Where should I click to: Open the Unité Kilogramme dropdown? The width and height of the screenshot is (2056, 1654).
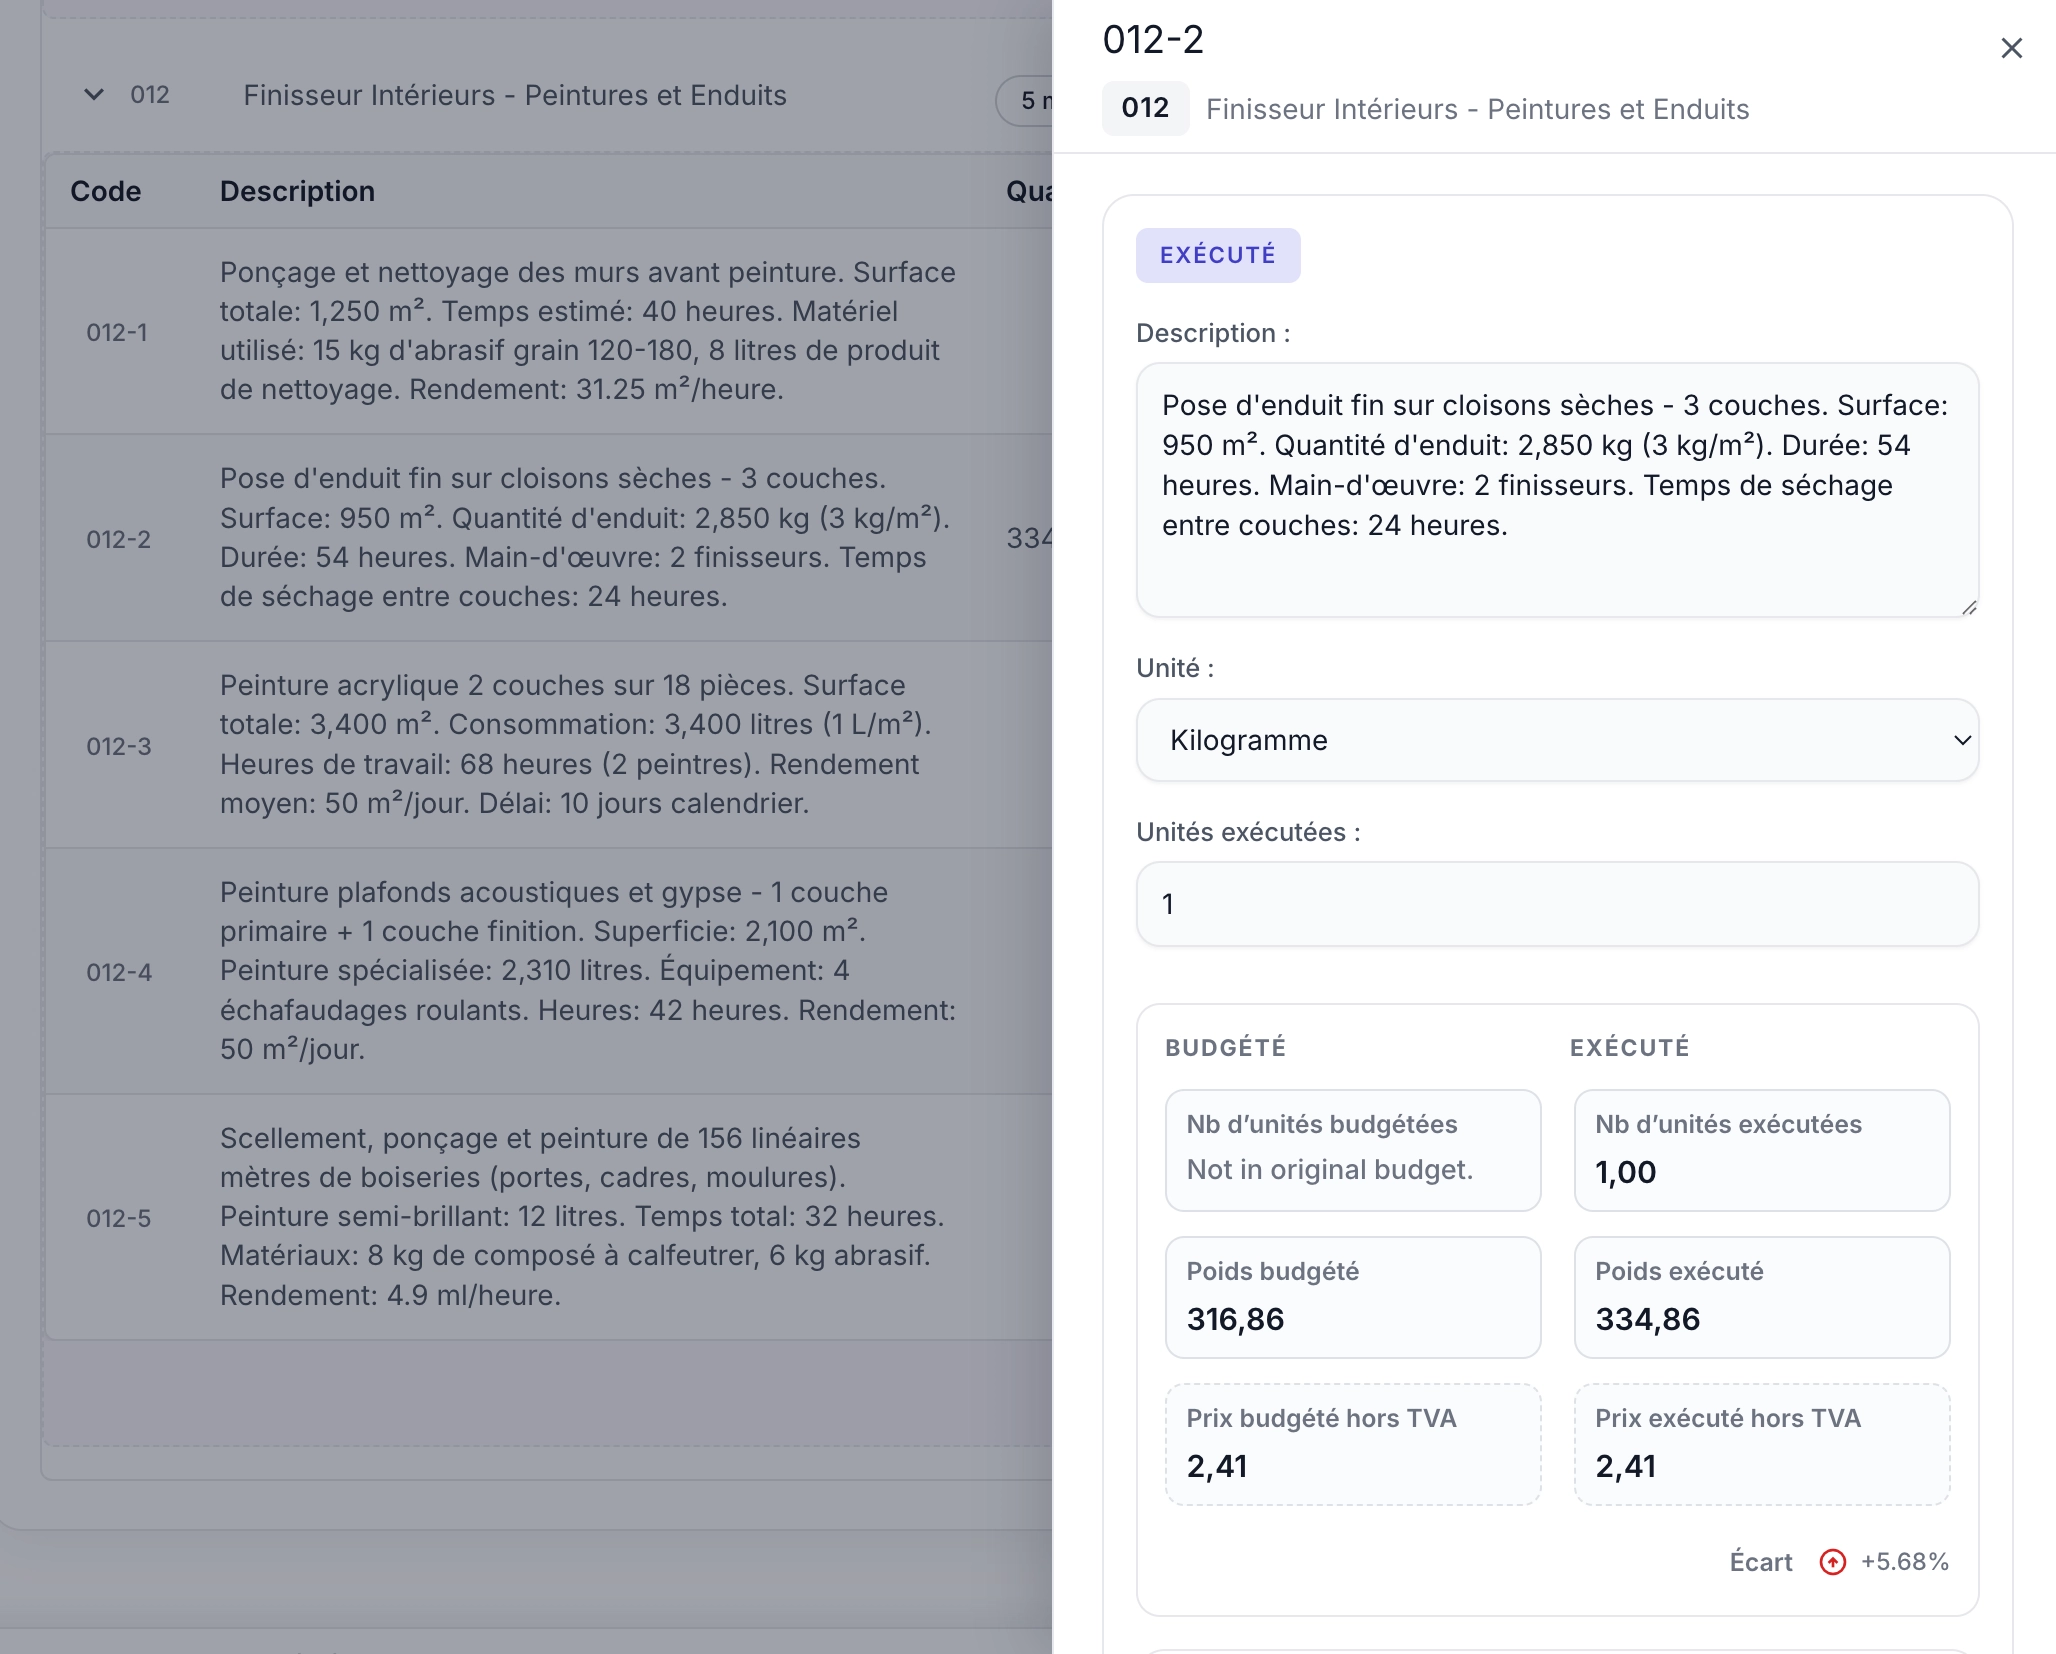point(1557,740)
